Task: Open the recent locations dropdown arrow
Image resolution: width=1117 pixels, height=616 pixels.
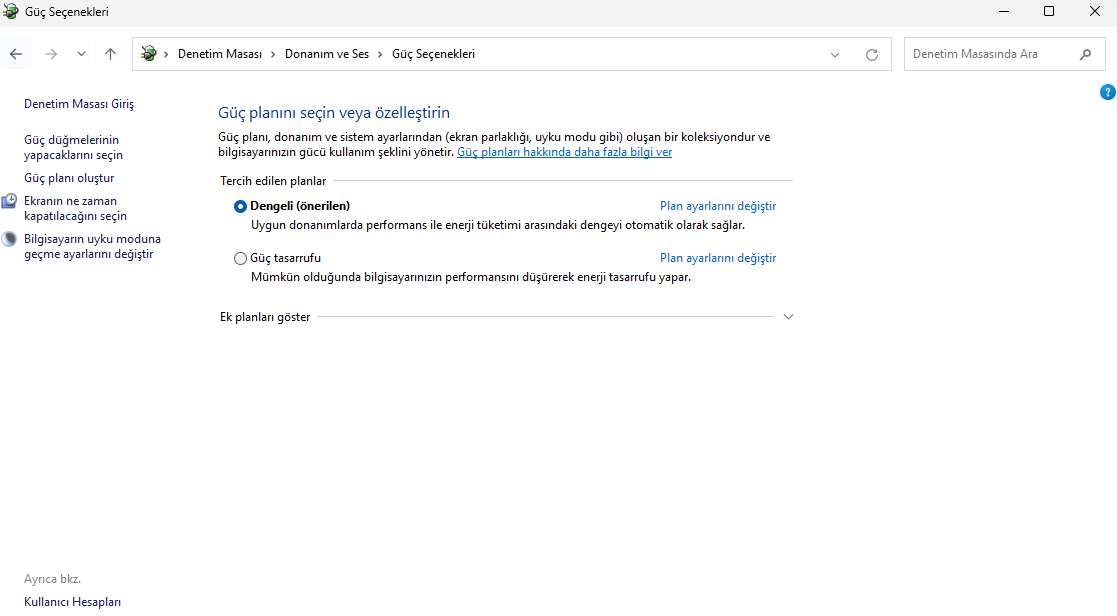Action: click(81, 54)
